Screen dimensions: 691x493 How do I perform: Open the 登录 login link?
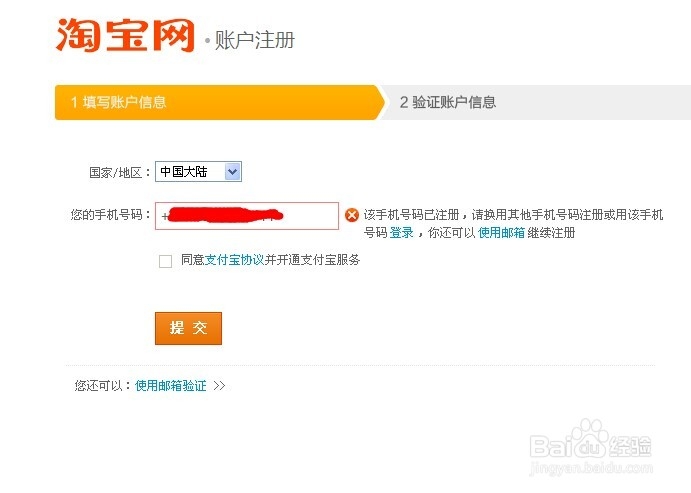point(402,233)
